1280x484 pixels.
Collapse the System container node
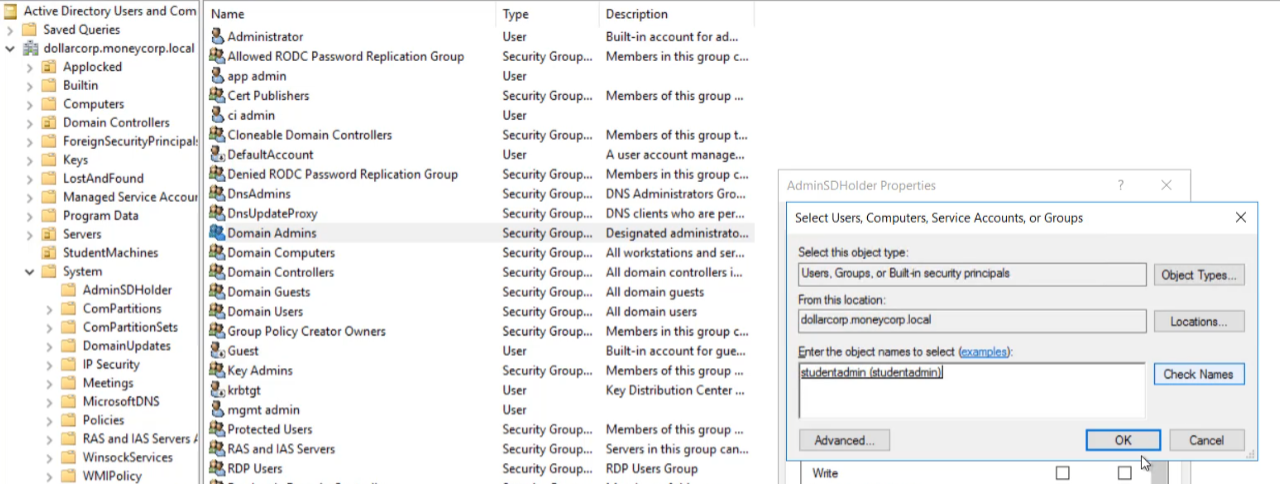(29, 272)
